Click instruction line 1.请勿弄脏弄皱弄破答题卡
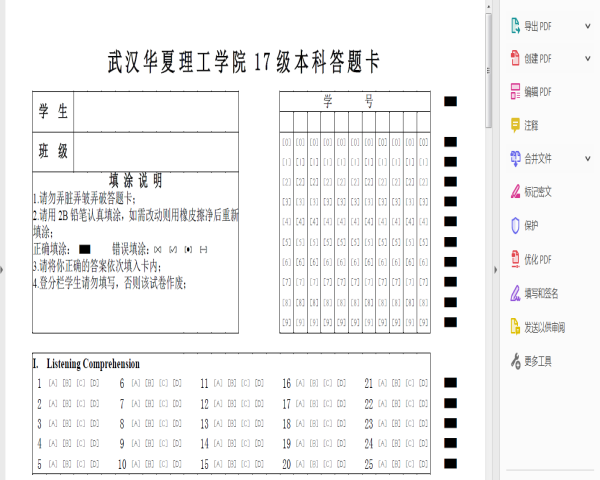The height and width of the screenshot is (480, 600). coord(85,198)
